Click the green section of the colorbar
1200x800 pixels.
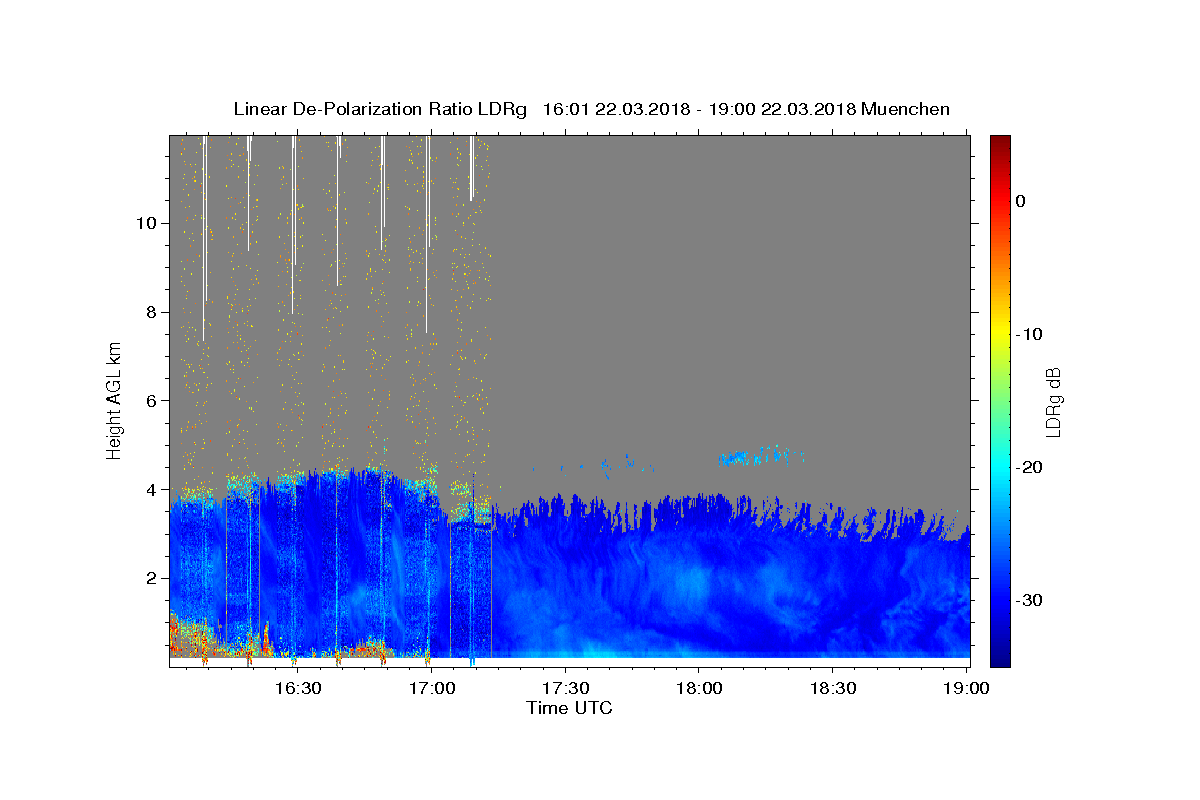coord(1000,400)
